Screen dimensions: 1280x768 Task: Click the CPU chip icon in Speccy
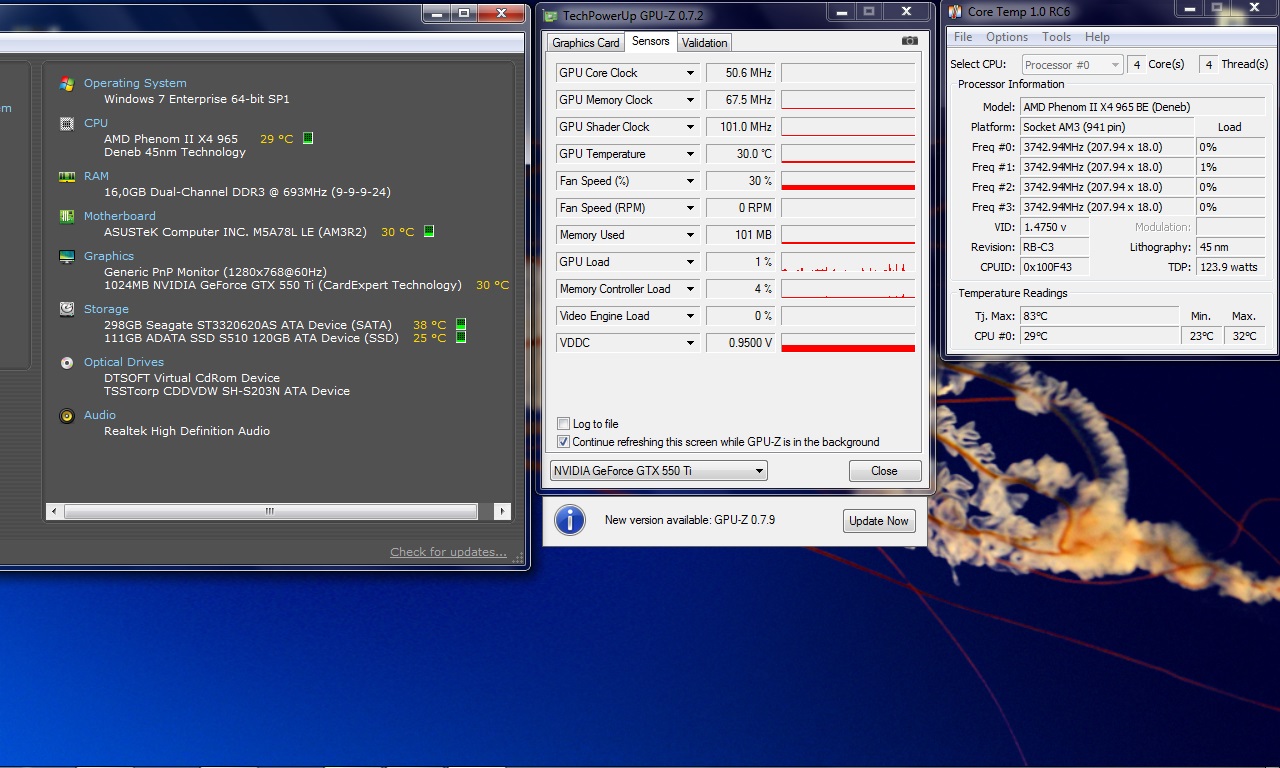pyautogui.click(x=67, y=124)
